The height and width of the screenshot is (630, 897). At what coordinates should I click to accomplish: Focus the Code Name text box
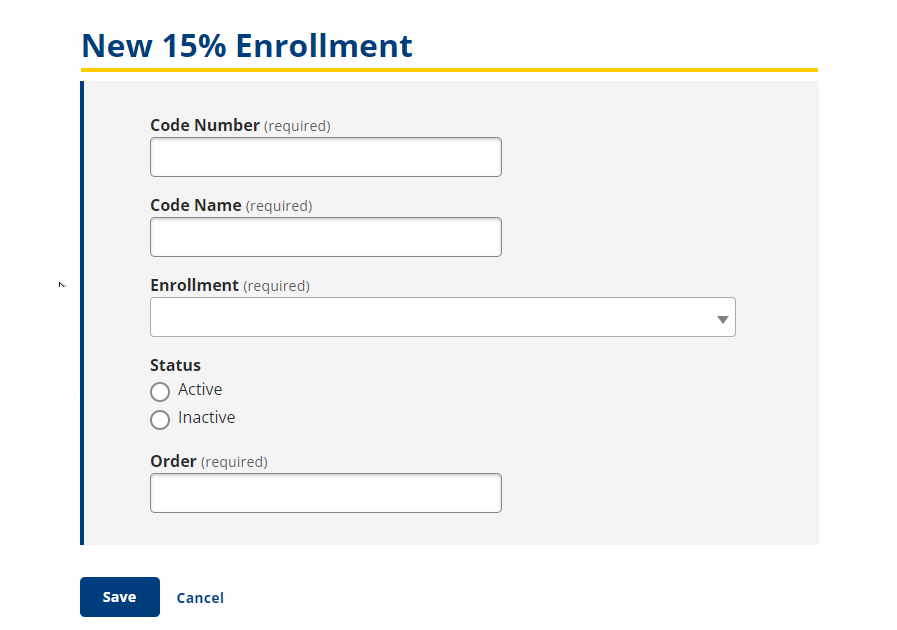(325, 237)
